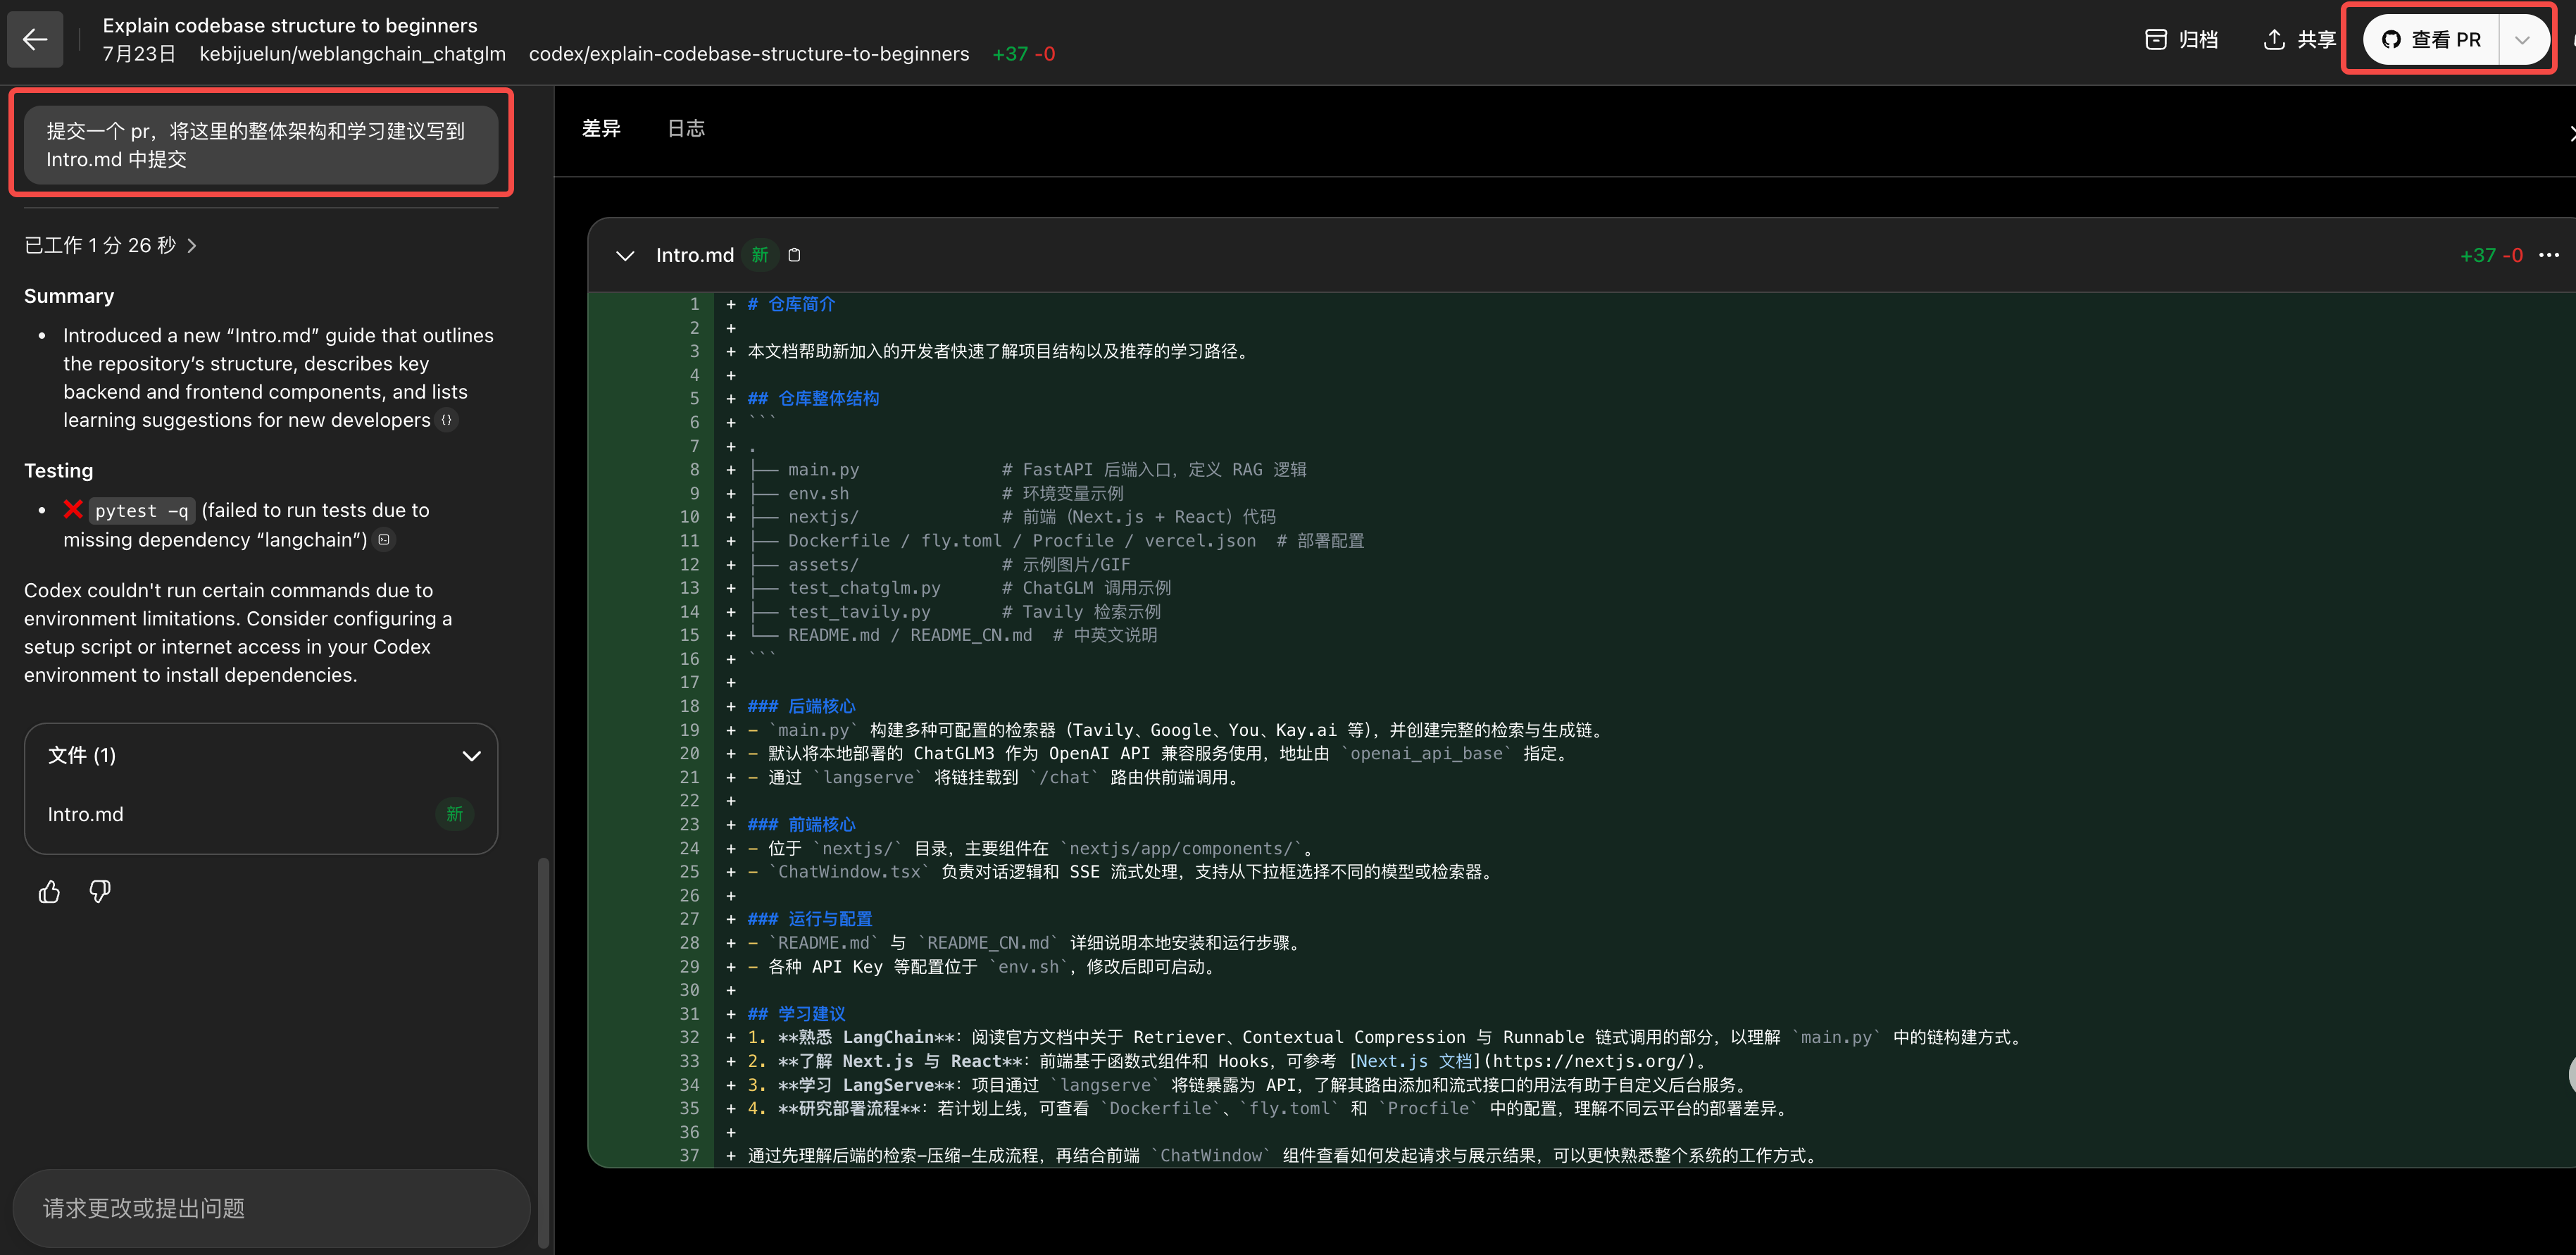
Task: Share the task using the 共享 share icon
Action: pyautogui.click(x=2275, y=39)
